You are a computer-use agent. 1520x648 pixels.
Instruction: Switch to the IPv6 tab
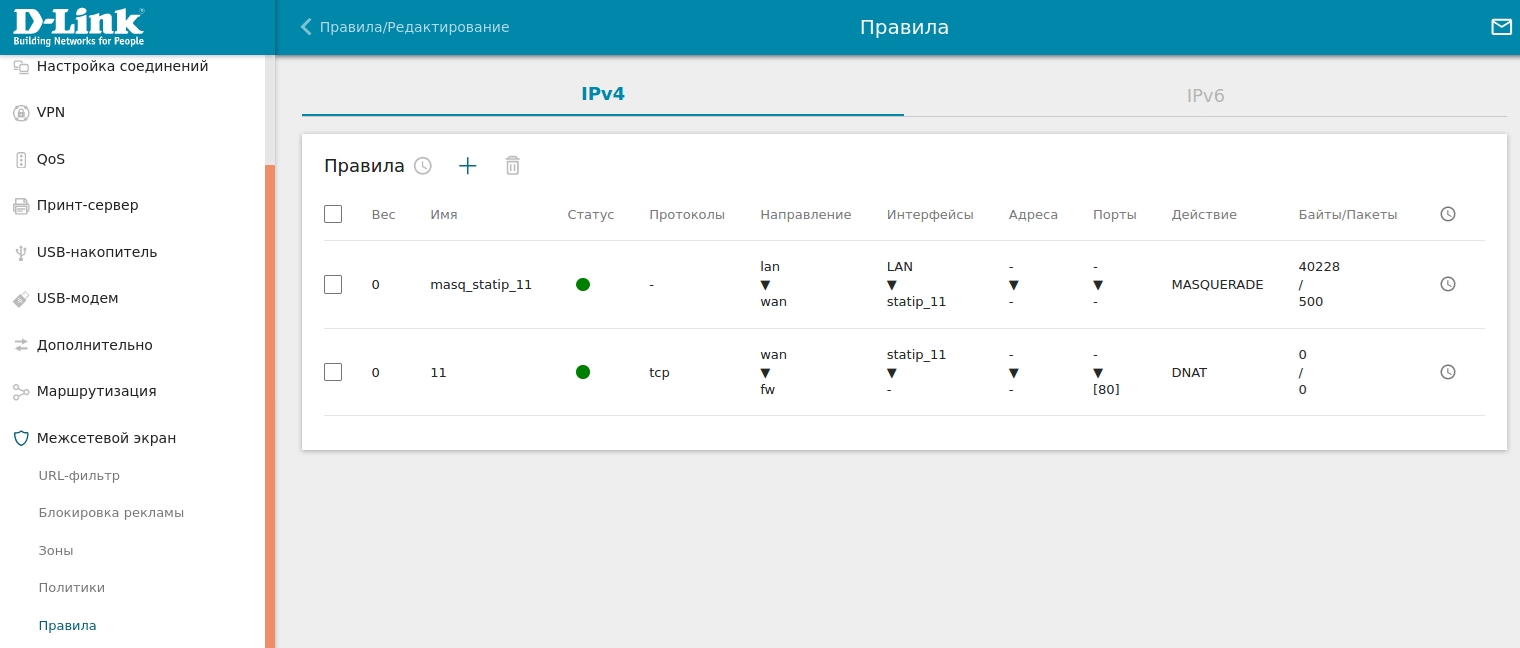point(1205,96)
